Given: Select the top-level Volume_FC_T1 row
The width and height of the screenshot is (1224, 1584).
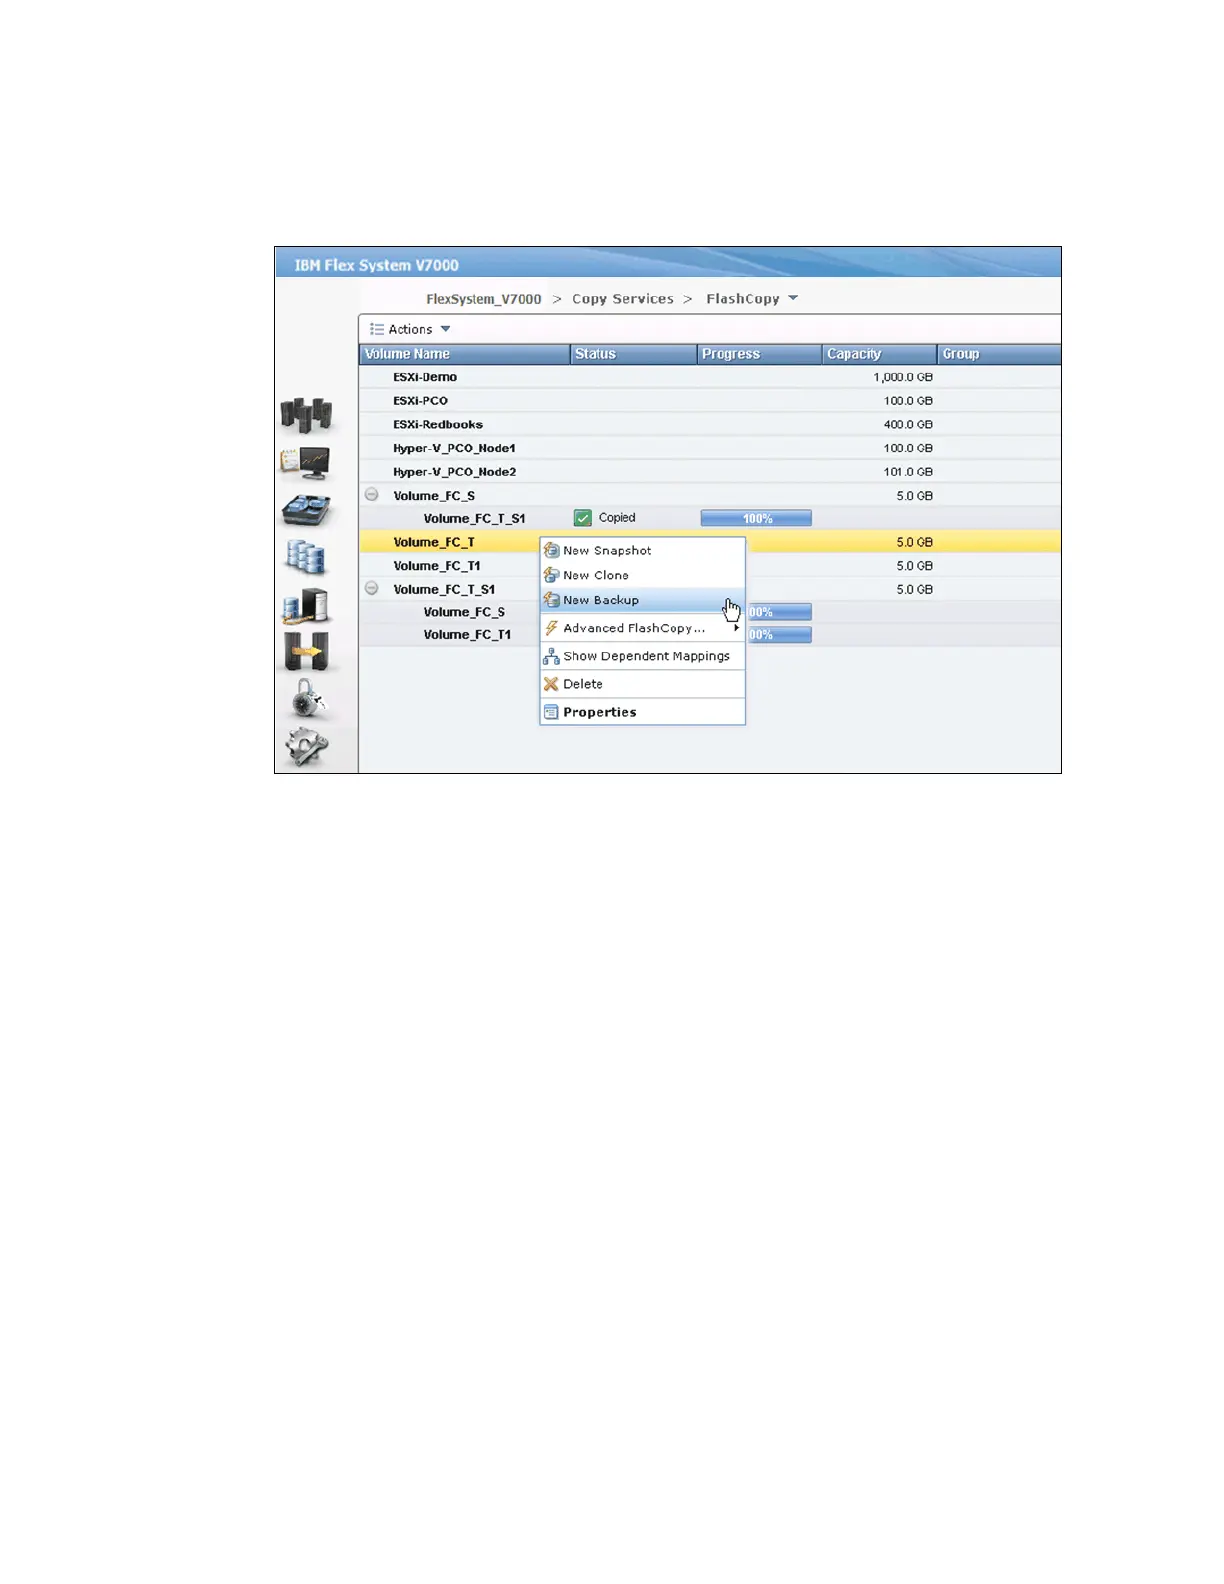Looking at the screenshot, I should pyautogui.click(x=710, y=565).
